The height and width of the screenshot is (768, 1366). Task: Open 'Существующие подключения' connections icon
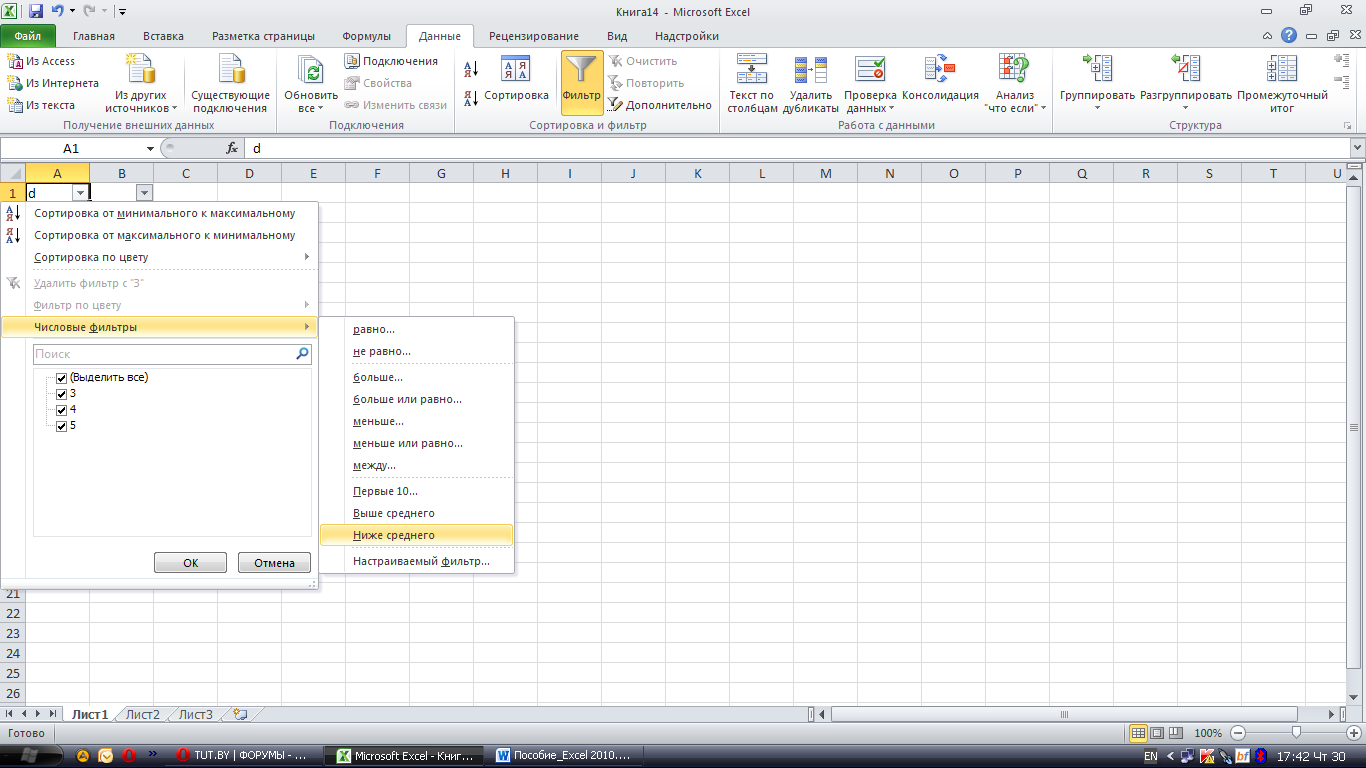(231, 70)
